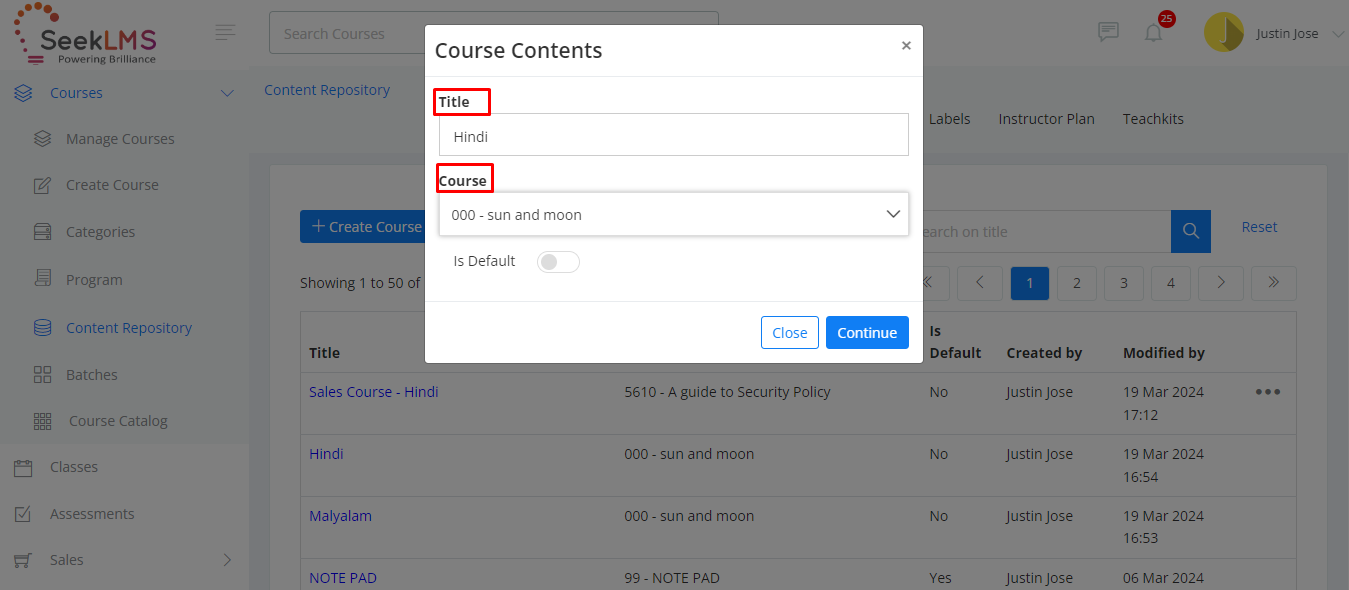Open the Justin Jose user menu
The image size is (1349, 590).
pos(1275,34)
